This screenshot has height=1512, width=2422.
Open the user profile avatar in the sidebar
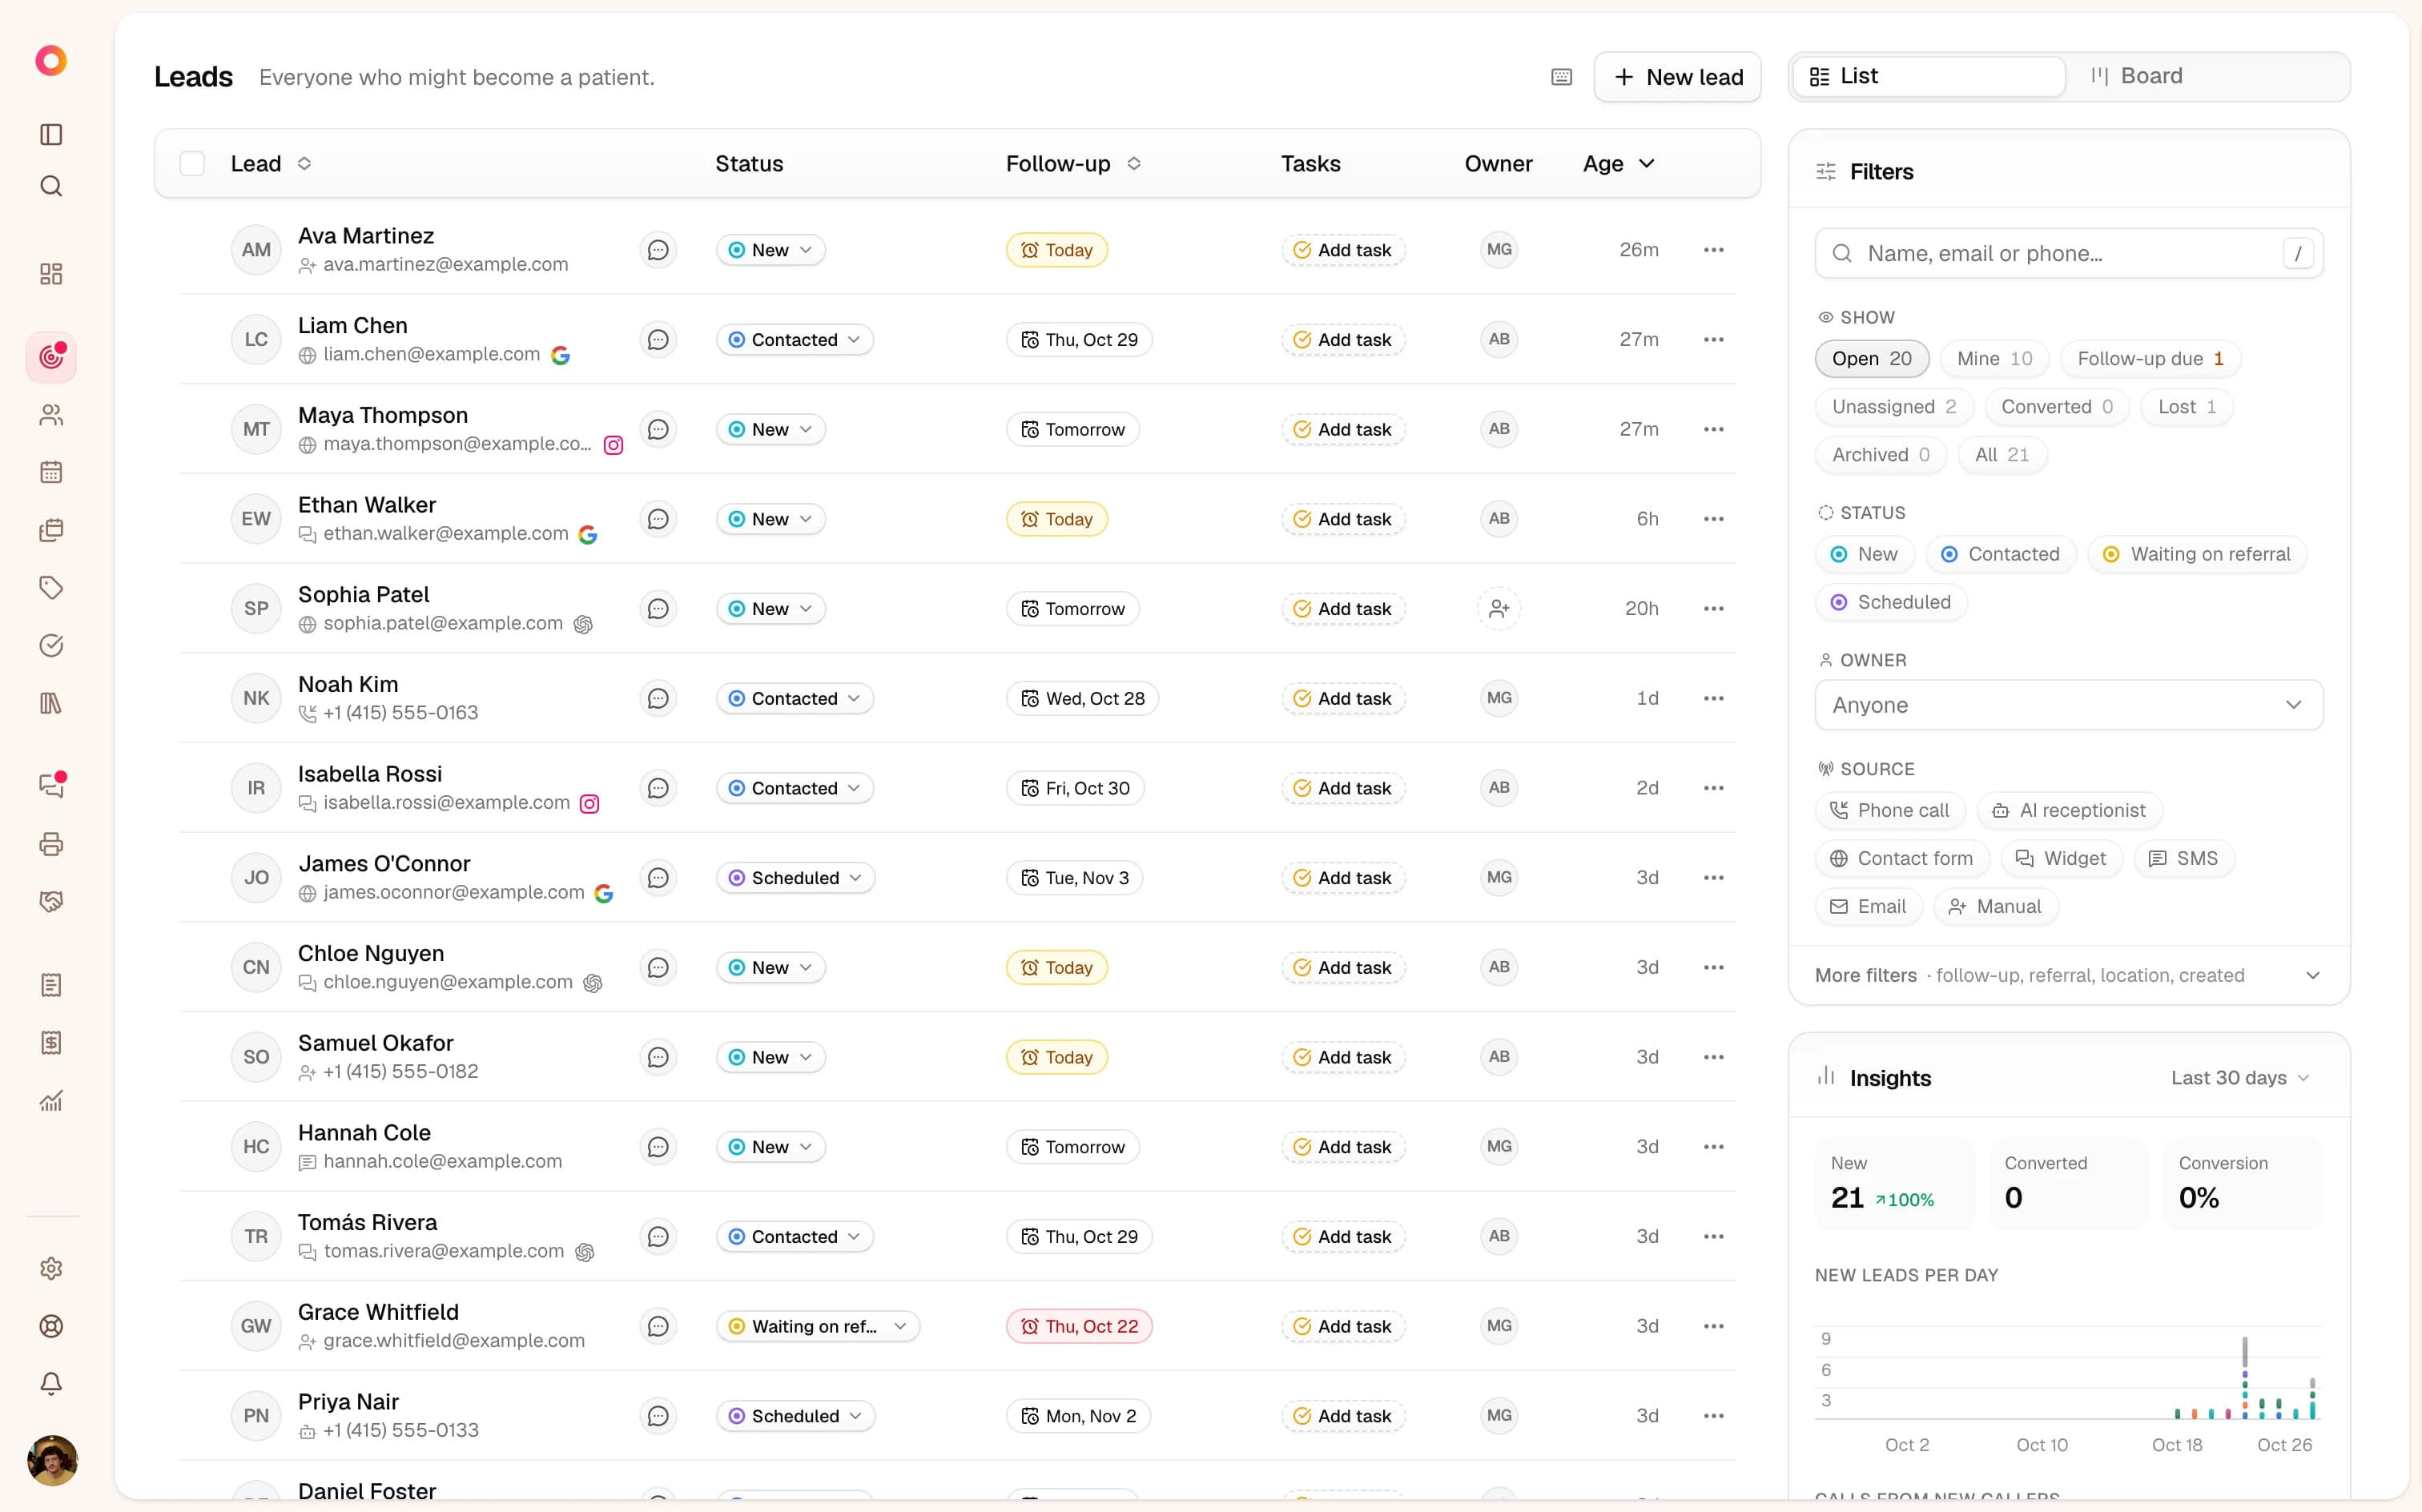pyautogui.click(x=52, y=1460)
